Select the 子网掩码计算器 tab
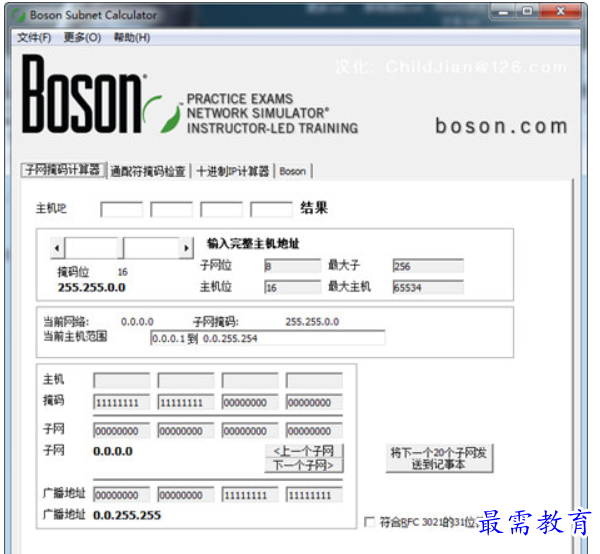This screenshot has height=554, width=600. click(x=63, y=170)
